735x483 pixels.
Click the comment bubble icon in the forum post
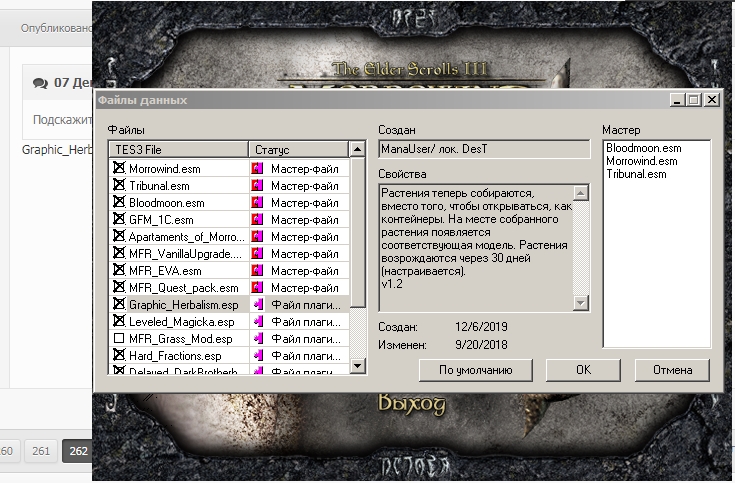coord(39,83)
